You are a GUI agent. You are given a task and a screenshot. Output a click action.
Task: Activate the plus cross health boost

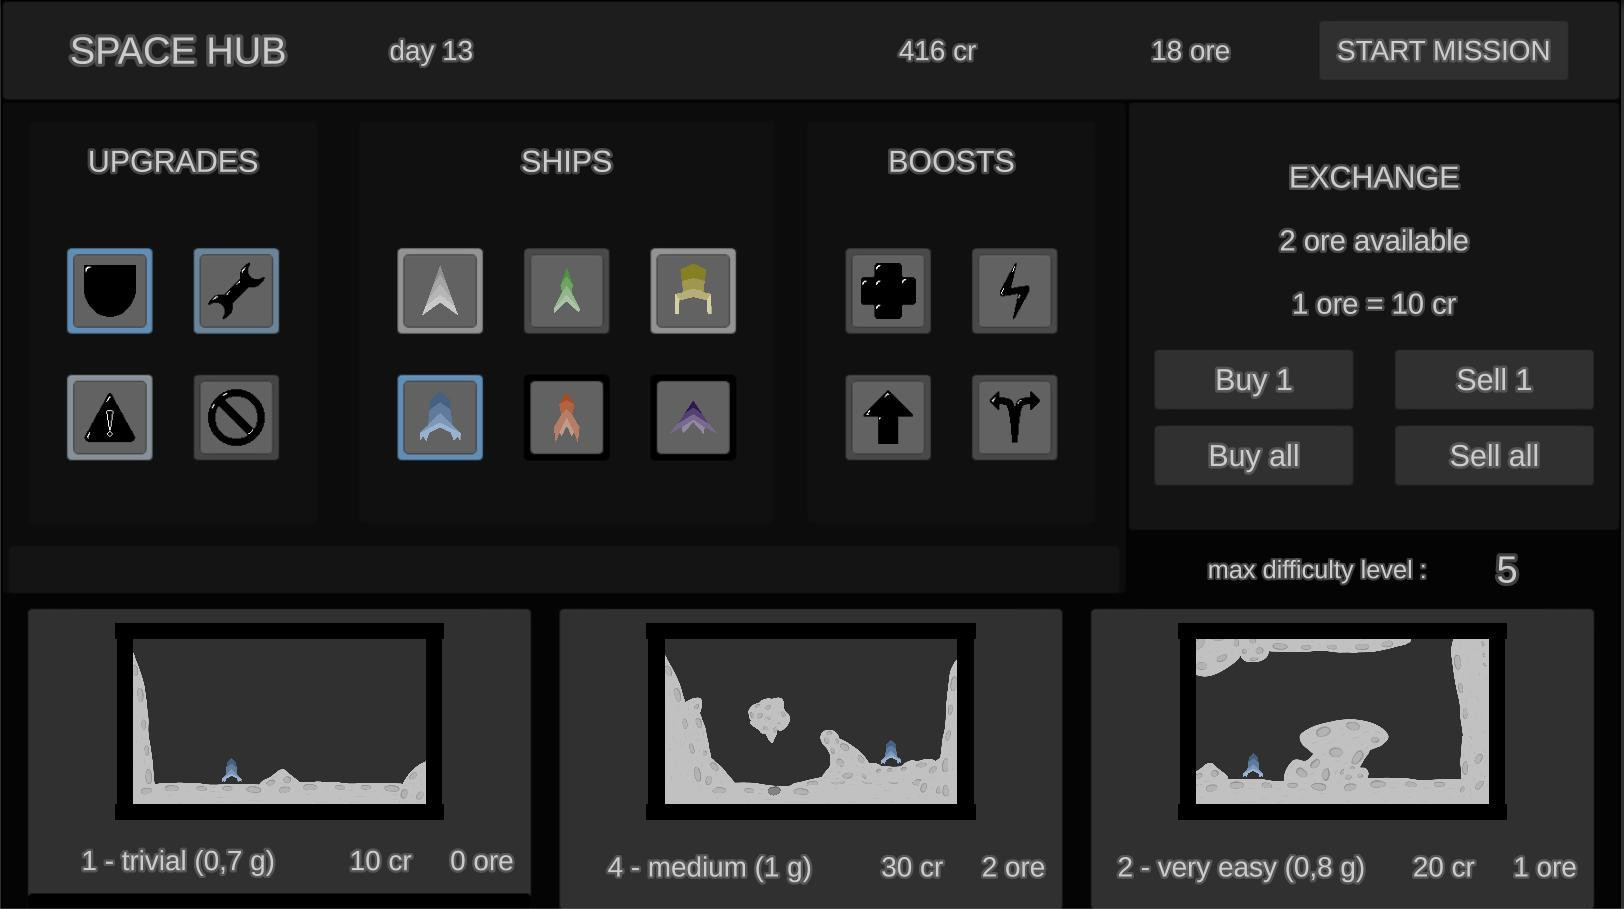pyautogui.click(x=888, y=291)
